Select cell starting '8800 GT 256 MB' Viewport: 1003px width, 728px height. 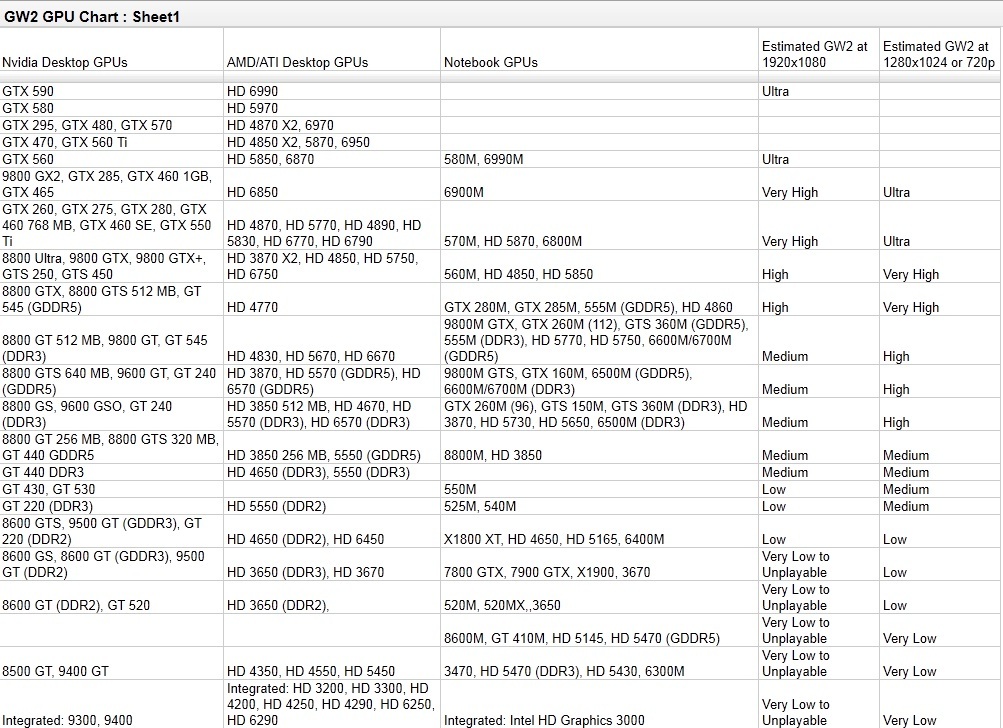coord(111,447)
